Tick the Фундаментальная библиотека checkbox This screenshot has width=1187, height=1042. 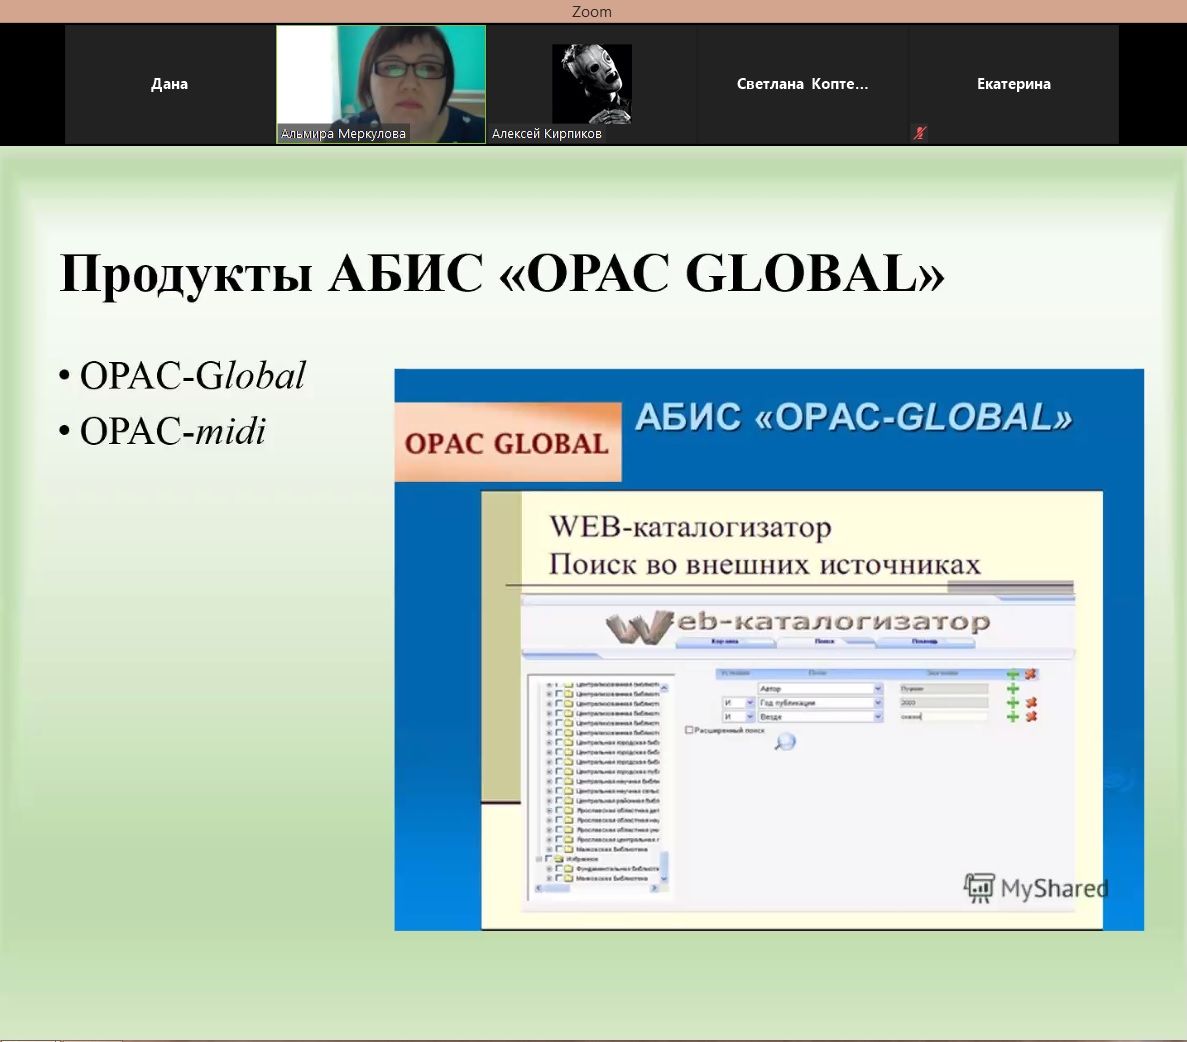(x=558, y=869)
